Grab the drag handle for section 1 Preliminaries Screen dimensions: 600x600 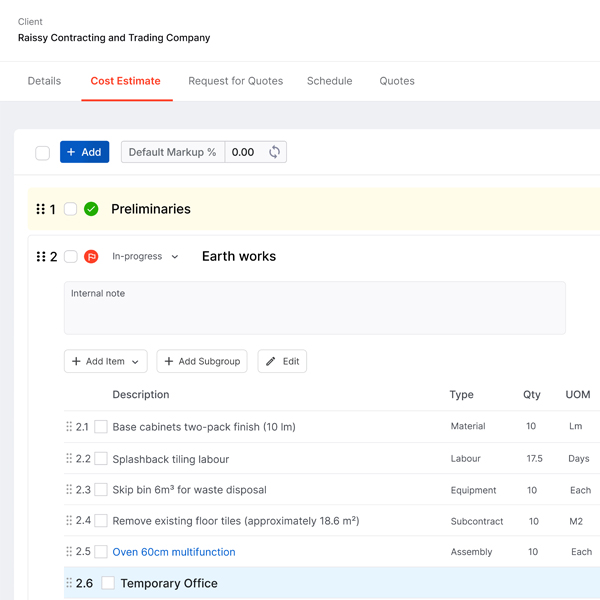click(41, 209)
